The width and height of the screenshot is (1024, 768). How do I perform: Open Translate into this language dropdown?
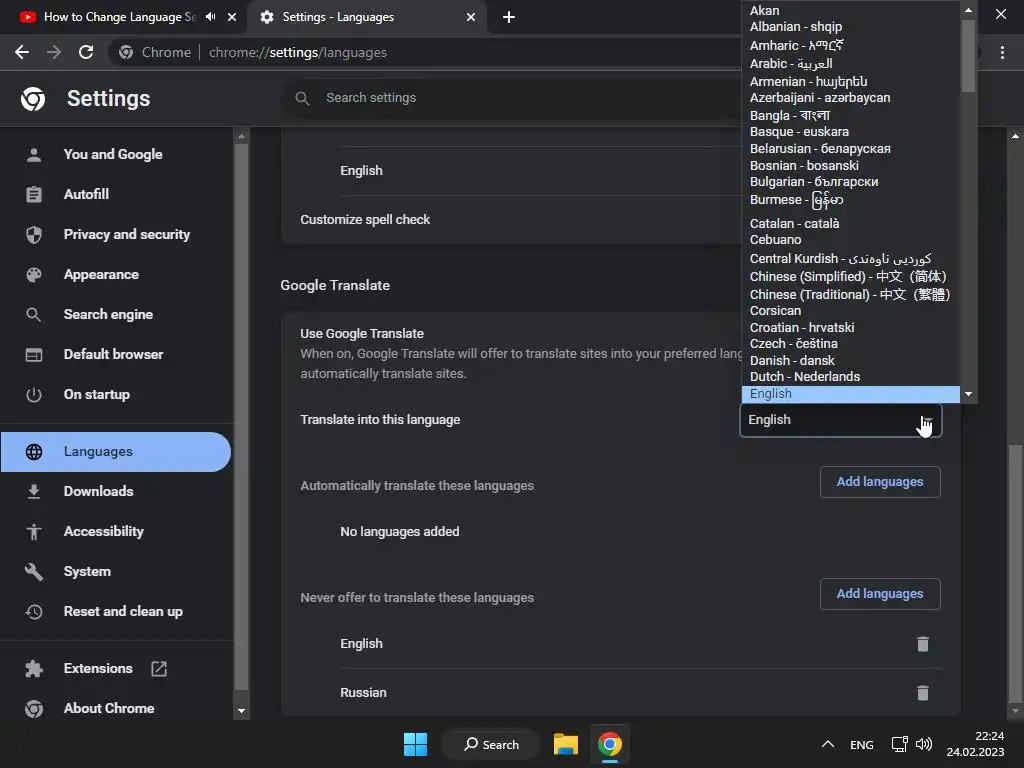840,420
